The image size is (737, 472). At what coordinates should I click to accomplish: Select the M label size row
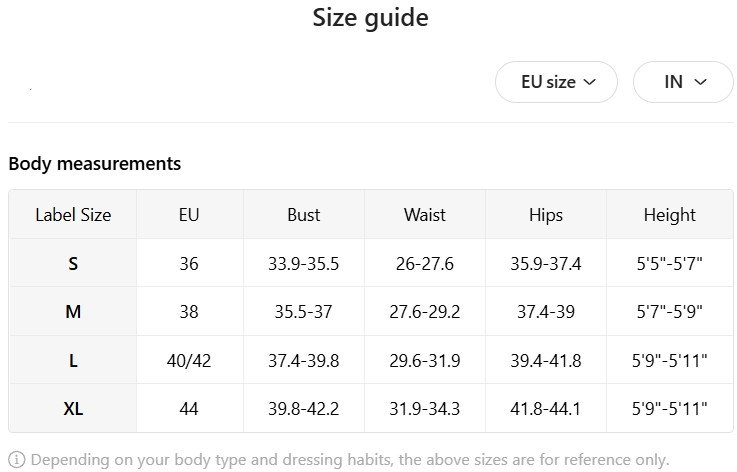click(x=73, y=312)
